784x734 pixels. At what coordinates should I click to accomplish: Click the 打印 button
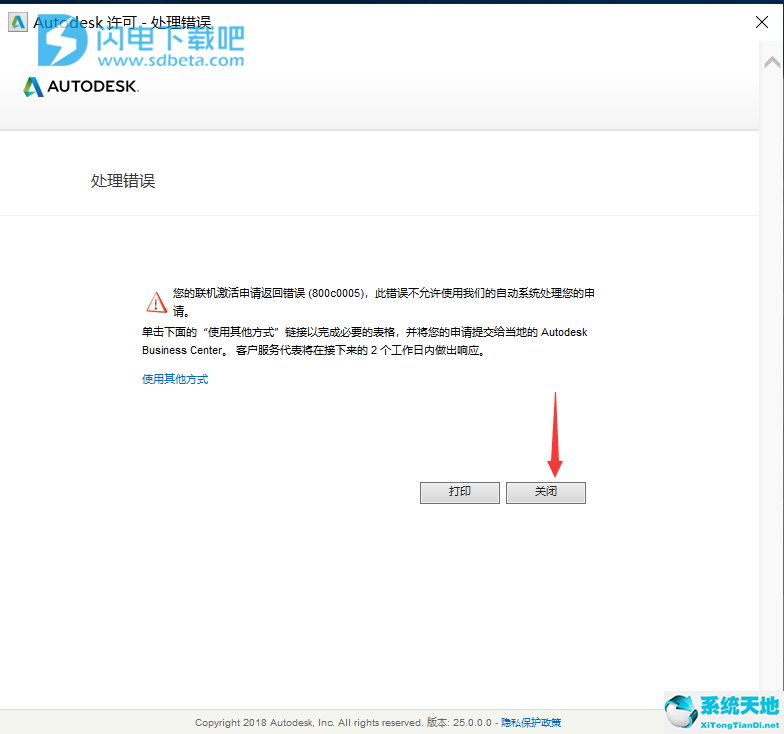tap(460, 492)
